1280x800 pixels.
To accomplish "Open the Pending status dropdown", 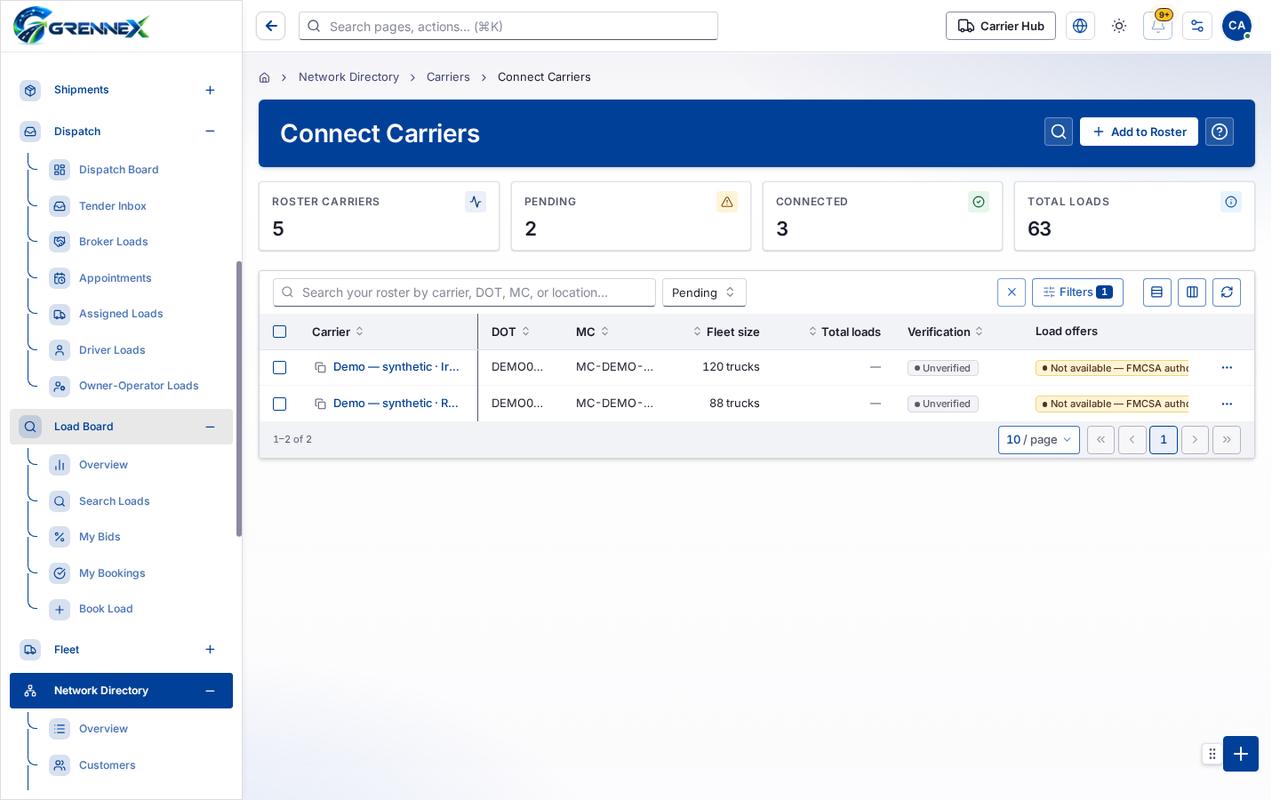I will coord(704,292).
